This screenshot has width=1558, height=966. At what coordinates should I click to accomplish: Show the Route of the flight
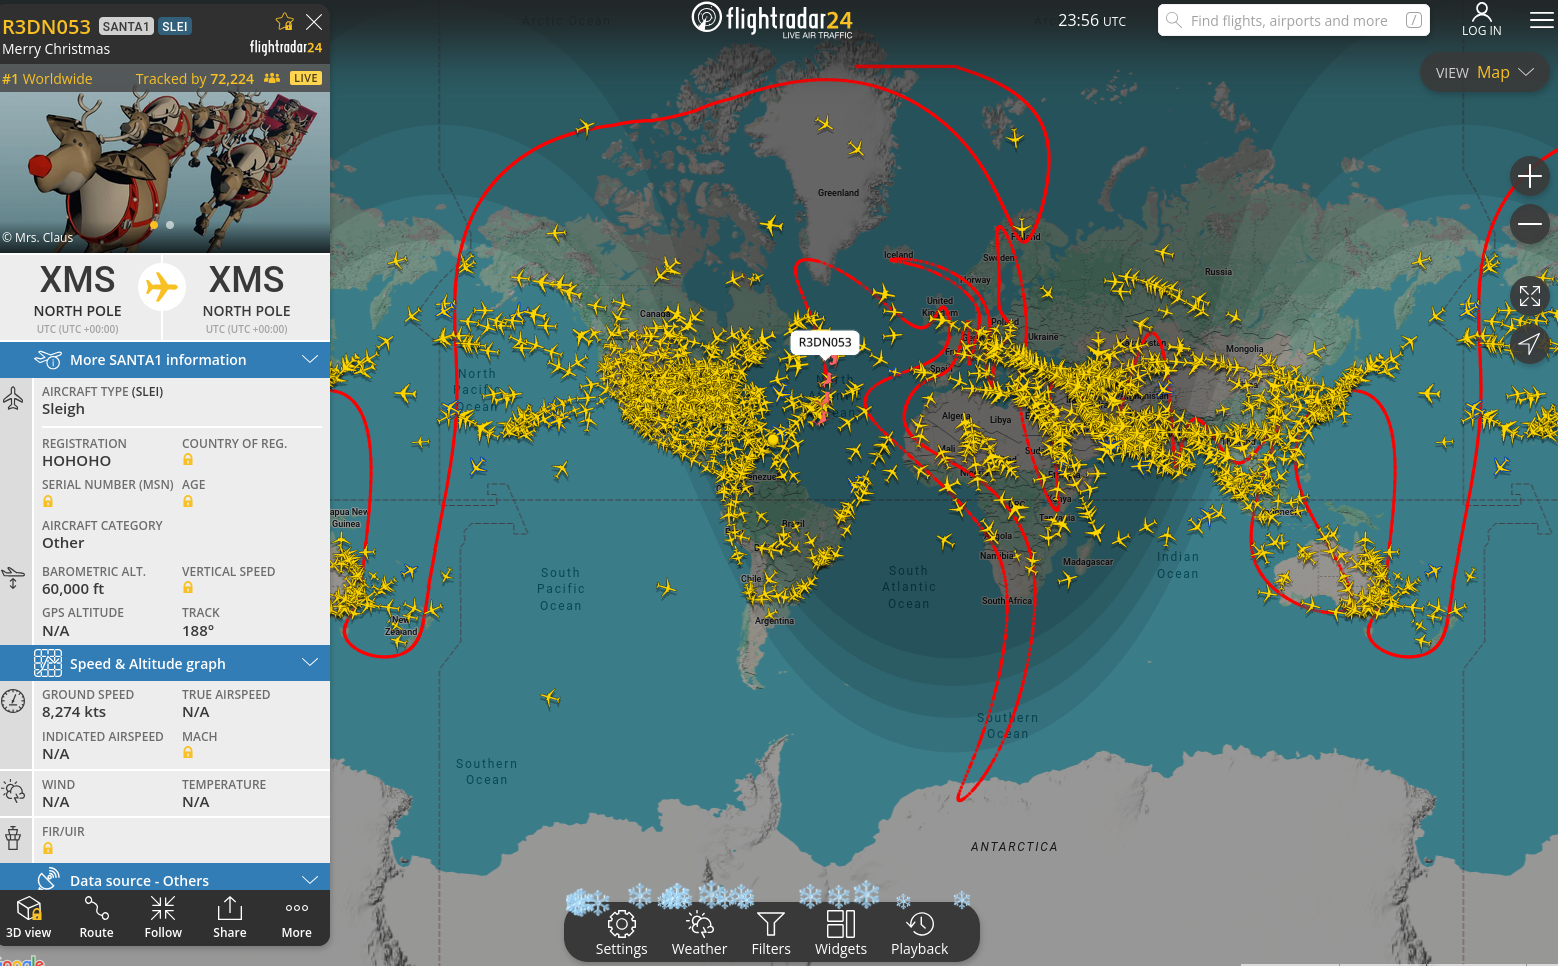(x=96, y=917)
